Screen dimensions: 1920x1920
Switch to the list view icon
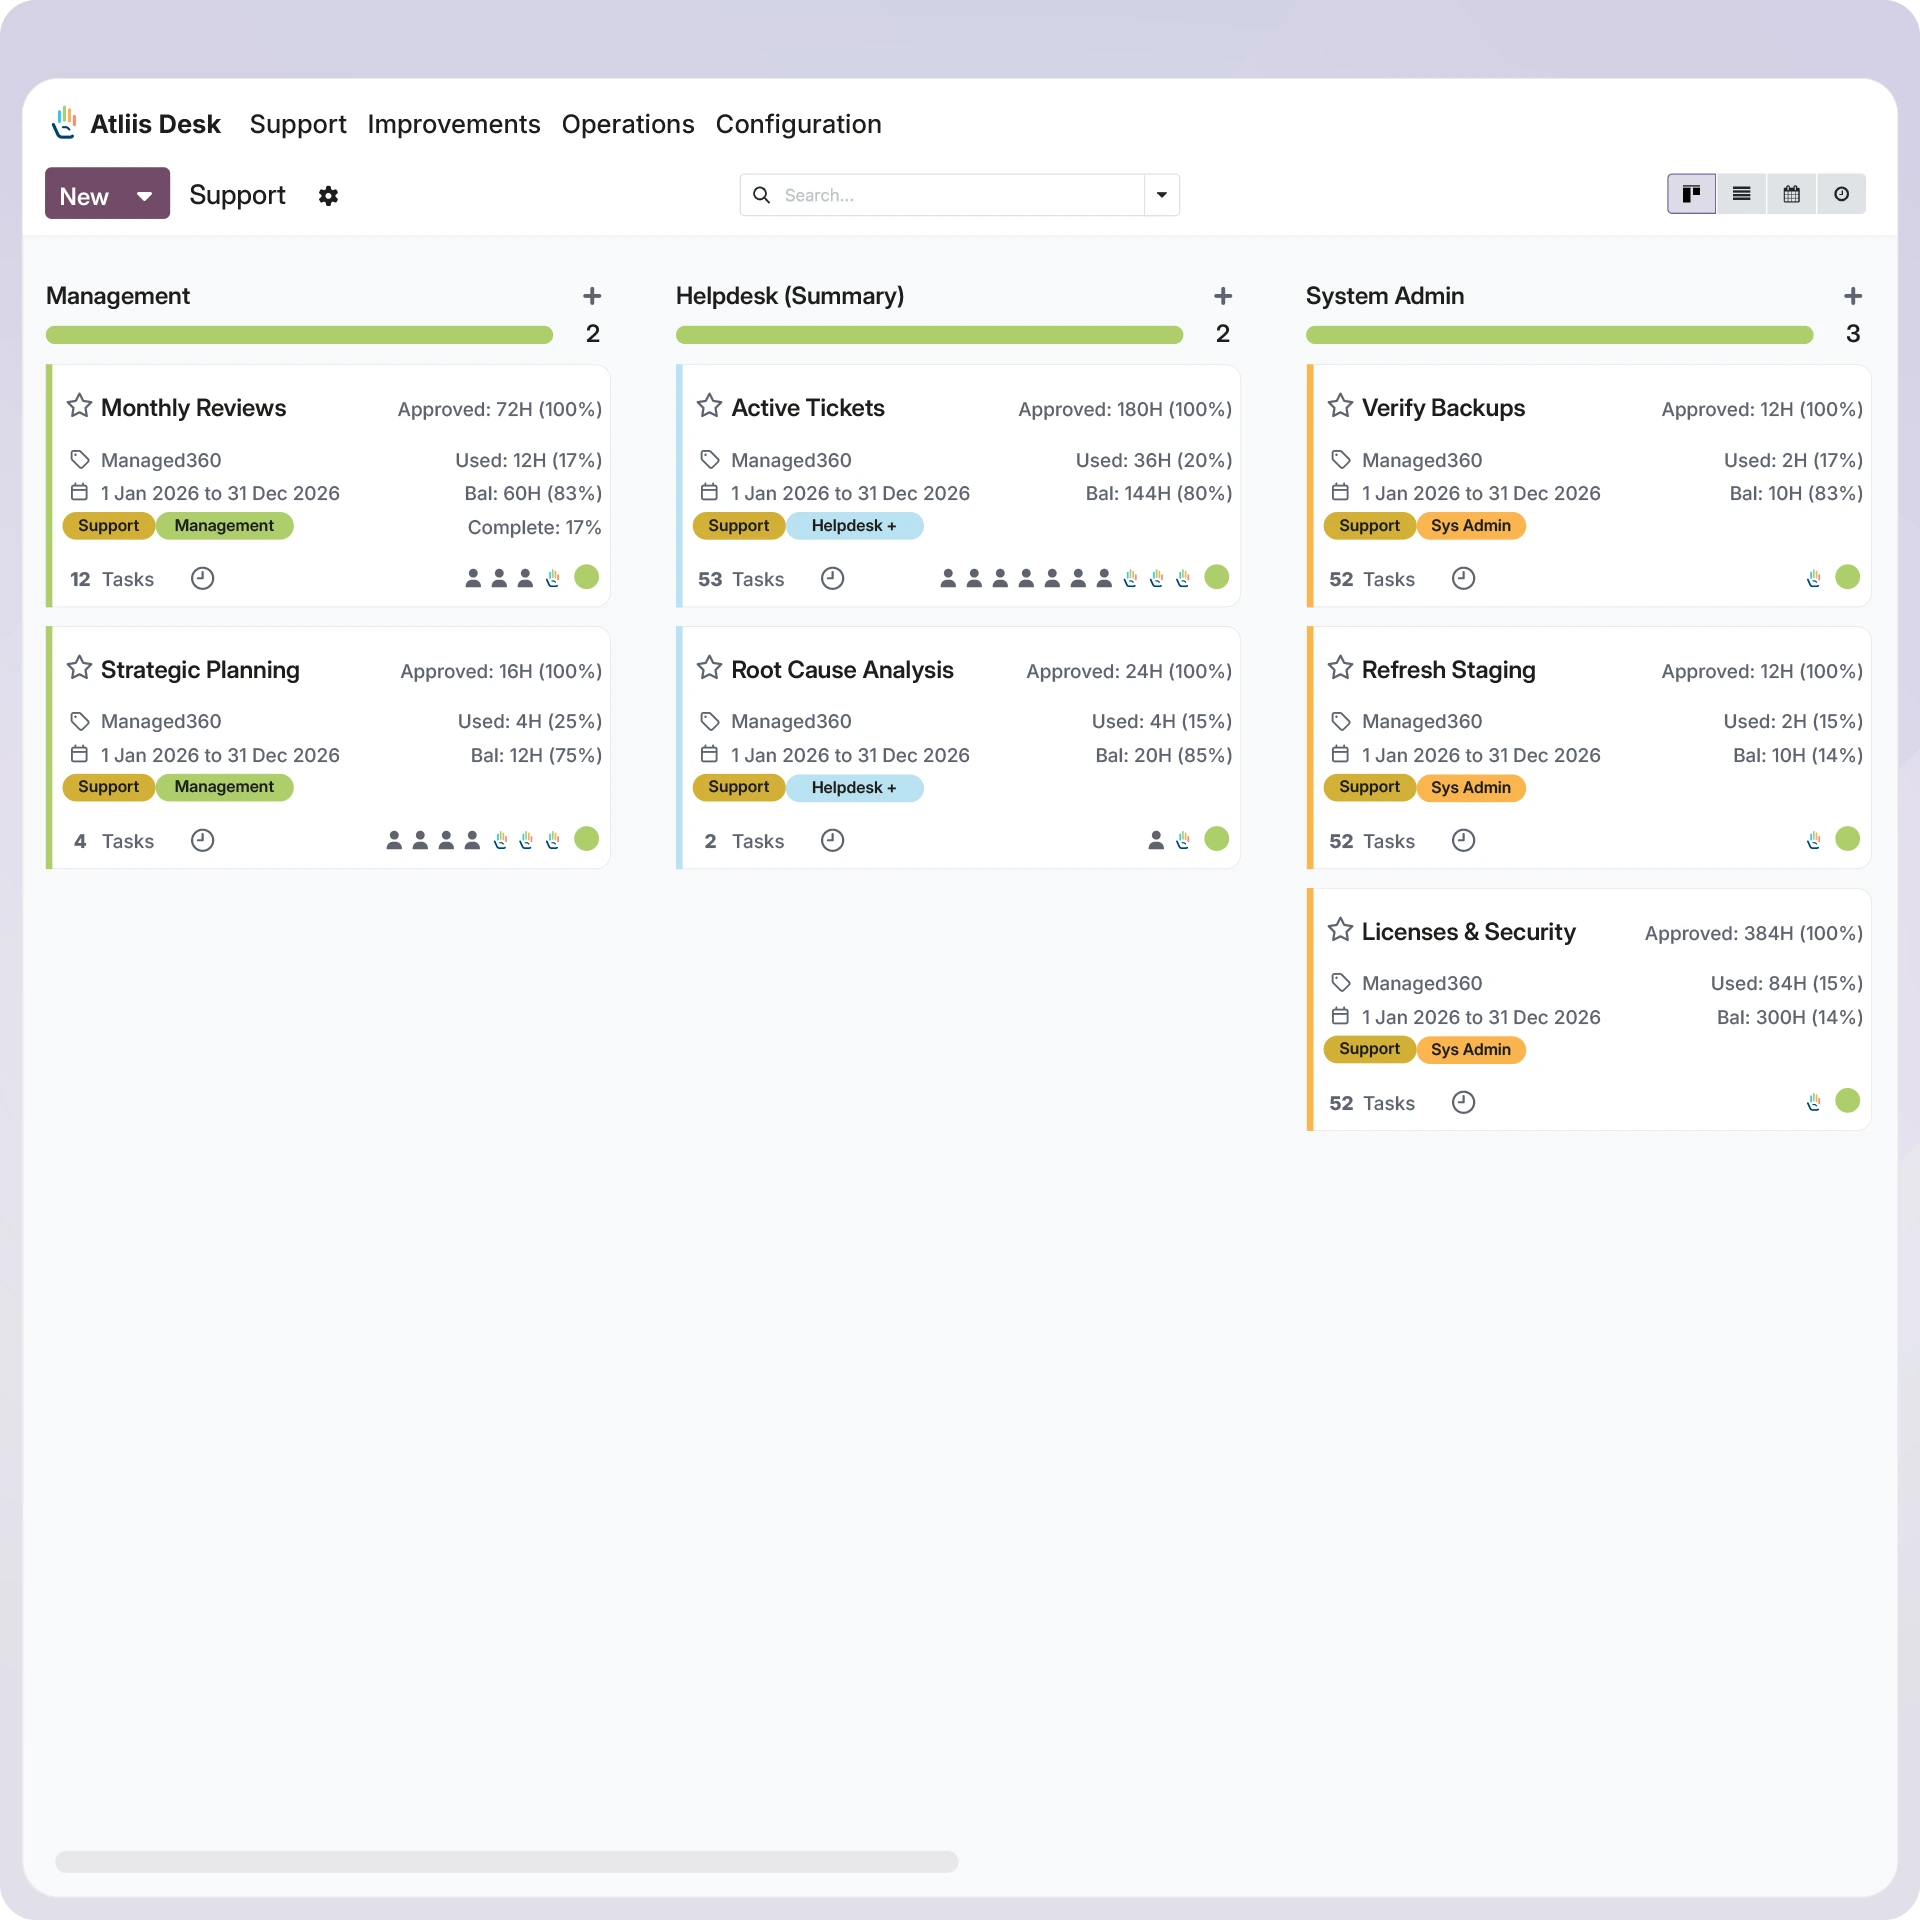(1741, 194)
